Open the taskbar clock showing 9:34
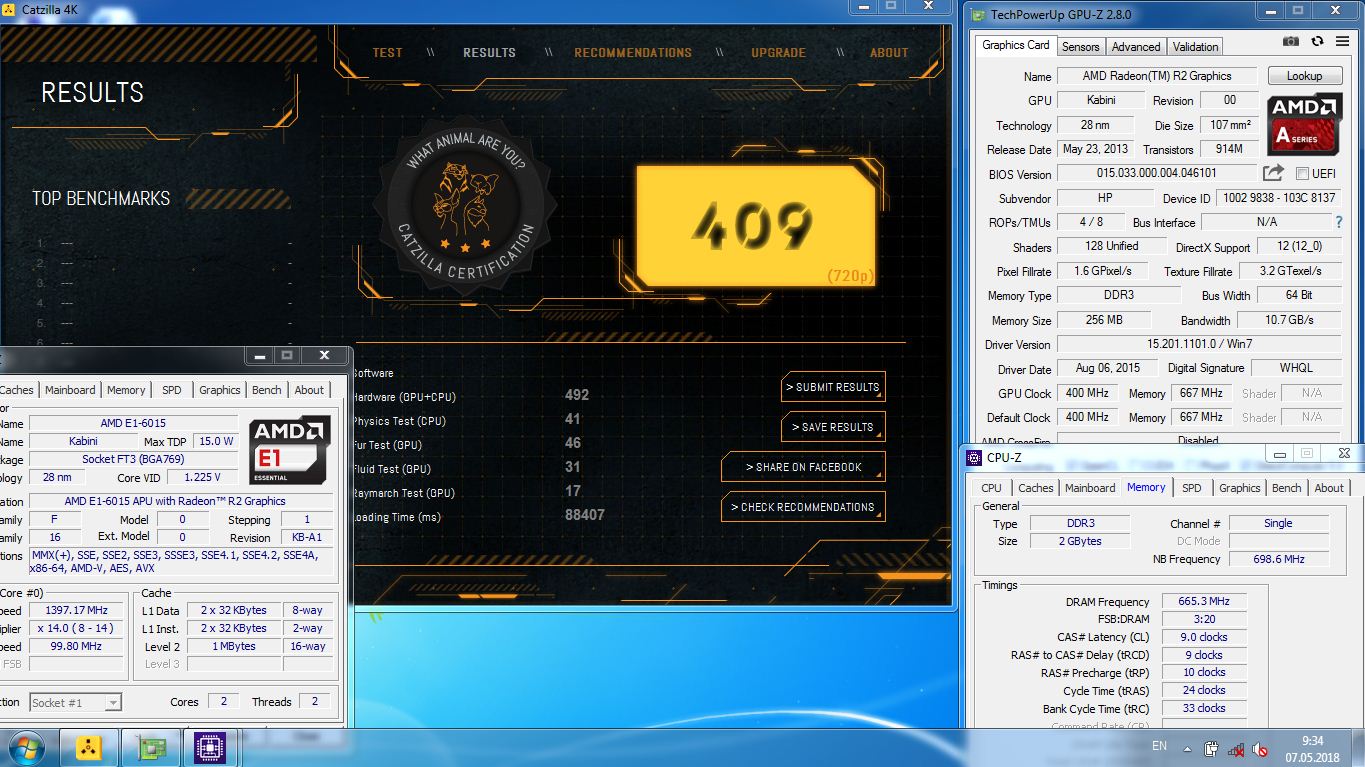 1313,748
